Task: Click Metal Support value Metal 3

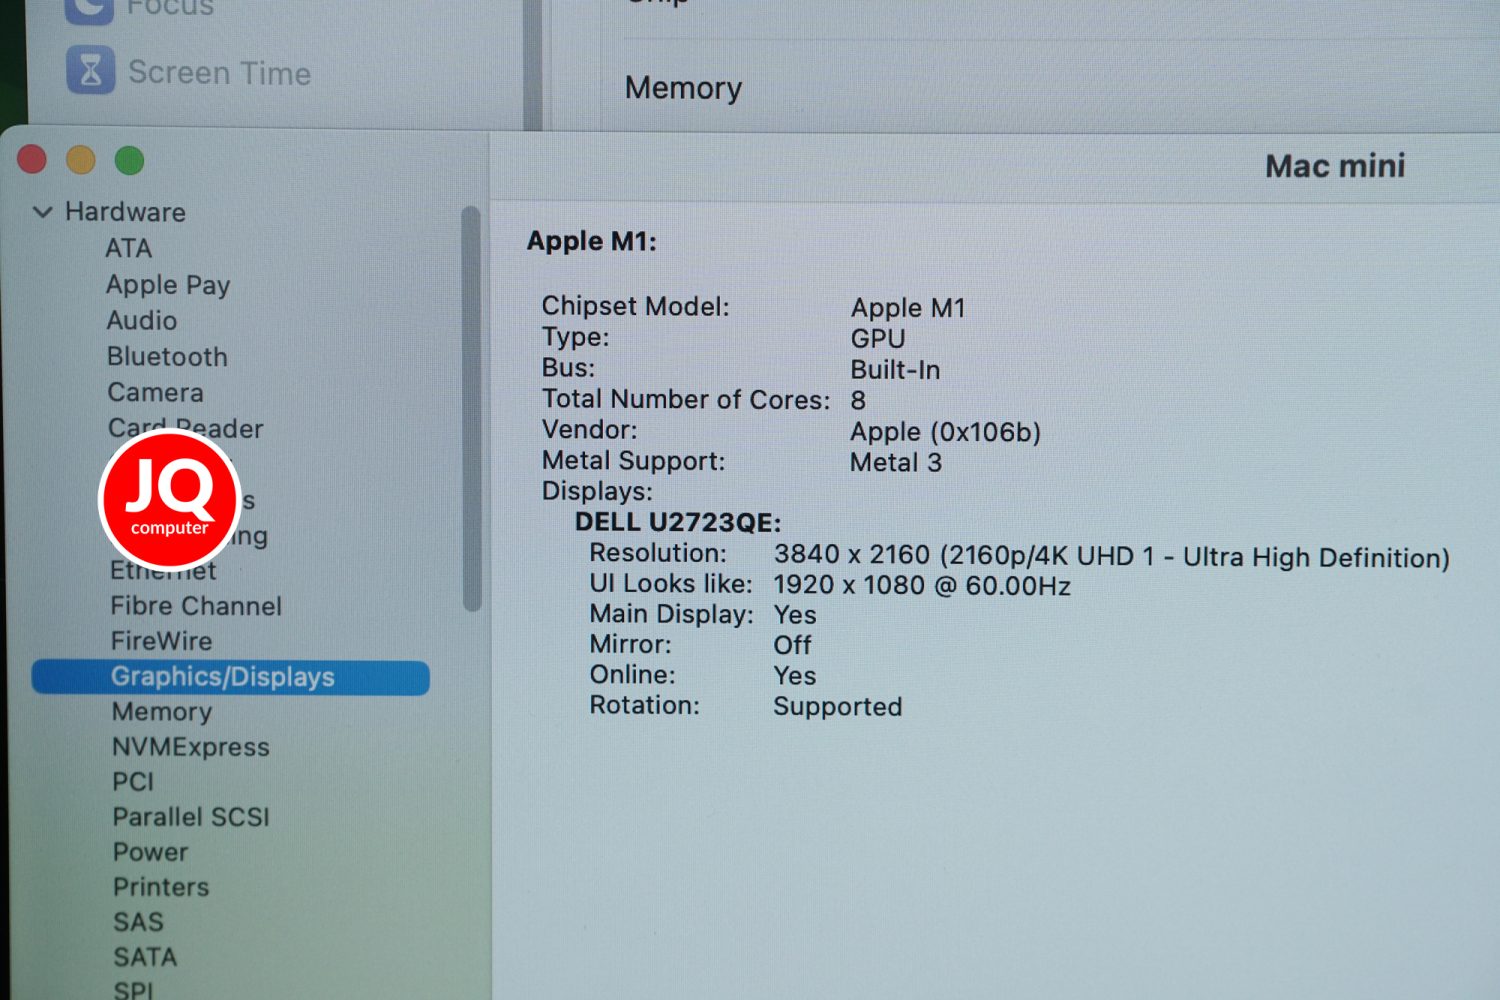Action: [896, 463]
